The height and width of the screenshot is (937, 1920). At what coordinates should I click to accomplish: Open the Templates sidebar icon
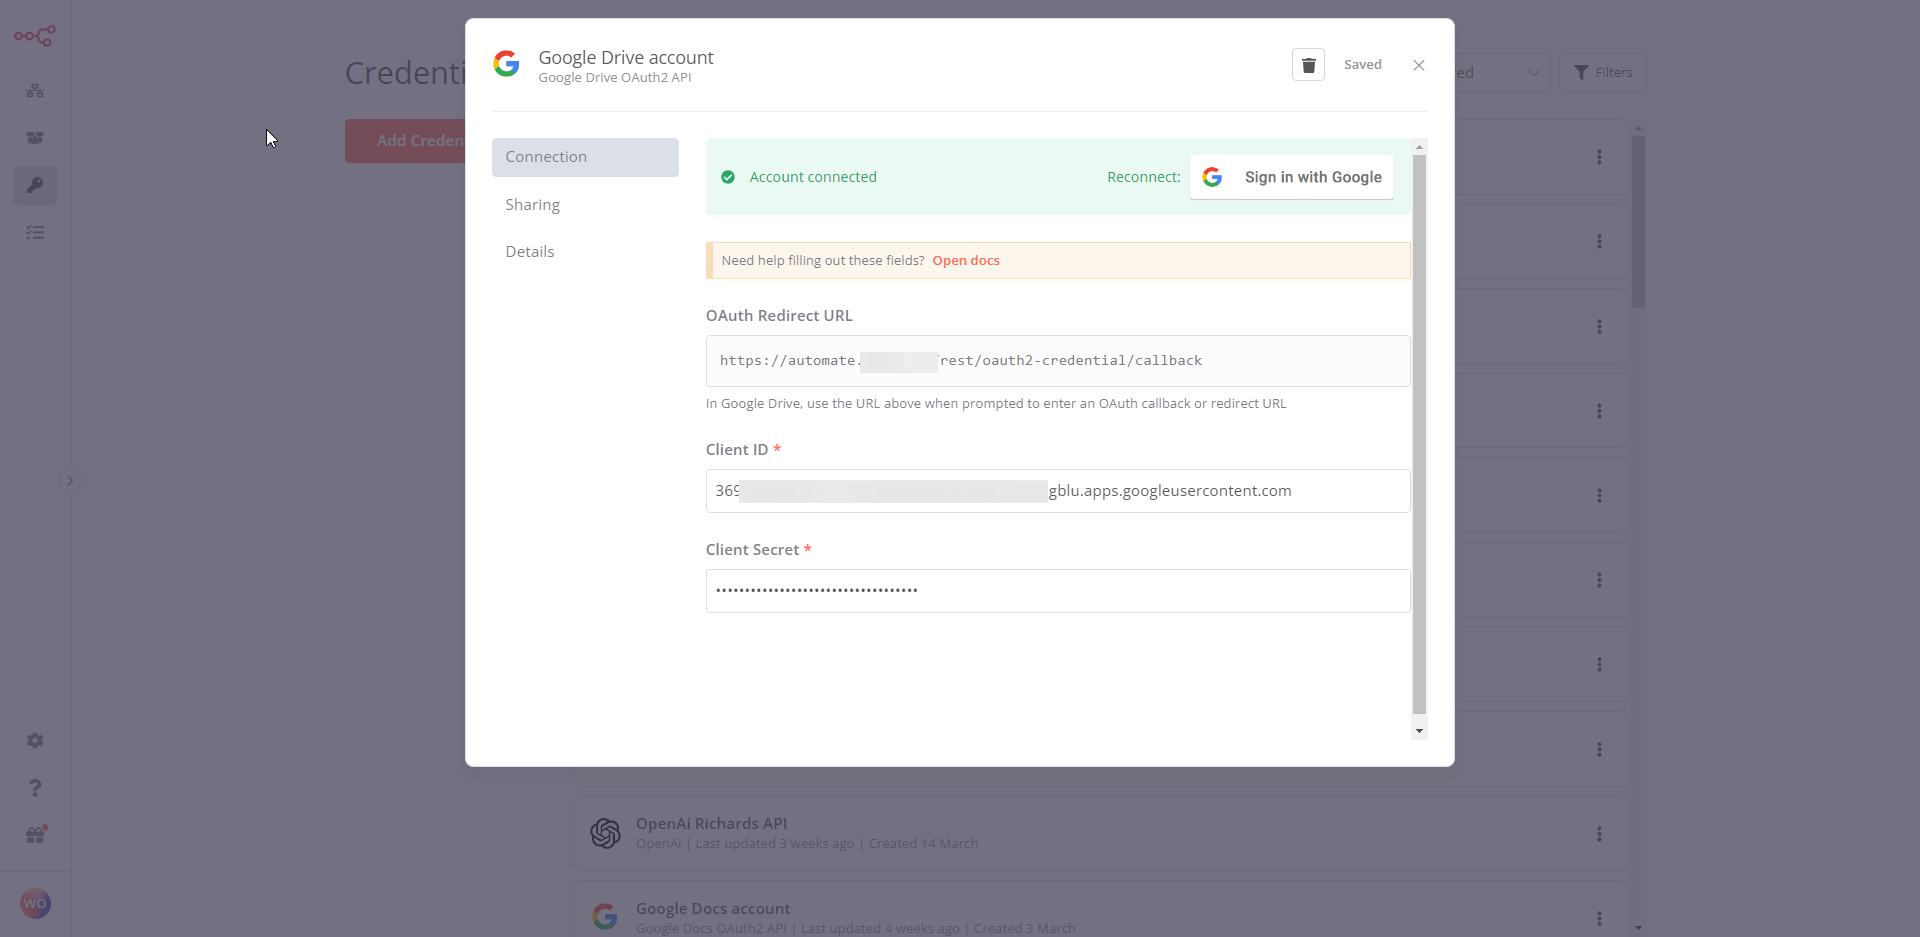click(x=35, y=138)
